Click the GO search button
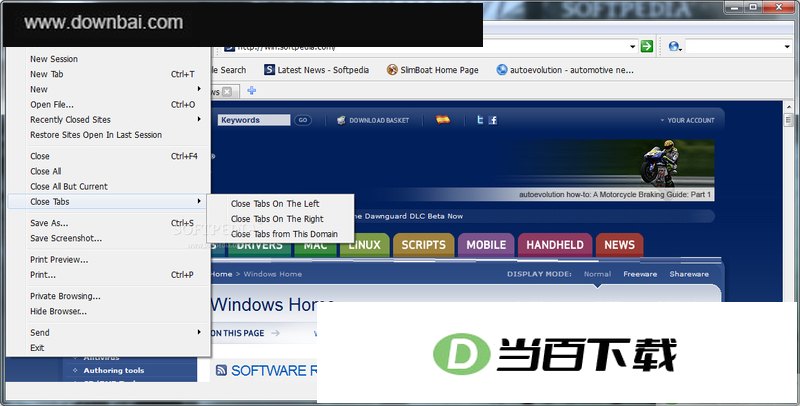 (303, 120)
